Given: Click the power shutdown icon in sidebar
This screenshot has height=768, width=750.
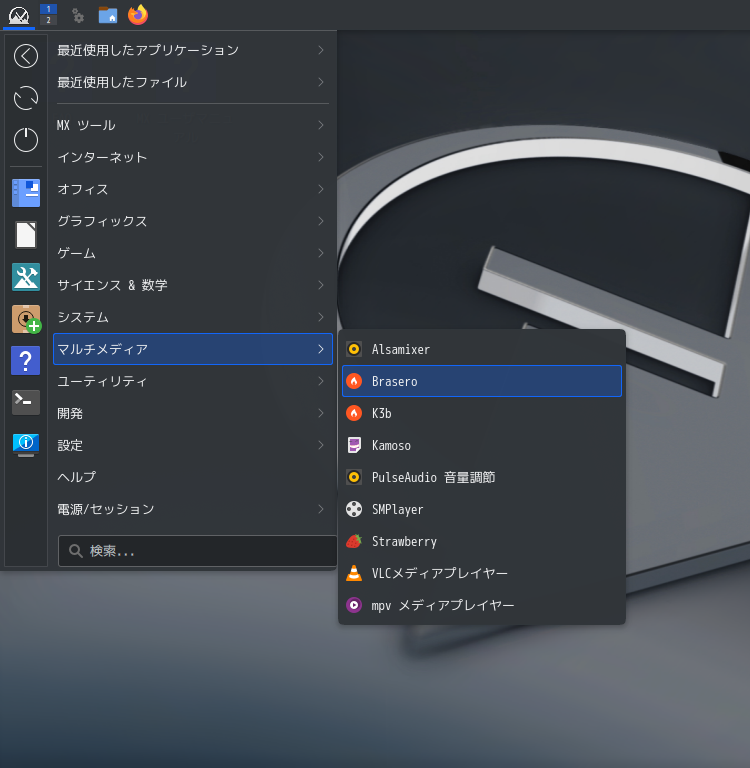Looking at the screenshot, I should click(x=26, y=140).
